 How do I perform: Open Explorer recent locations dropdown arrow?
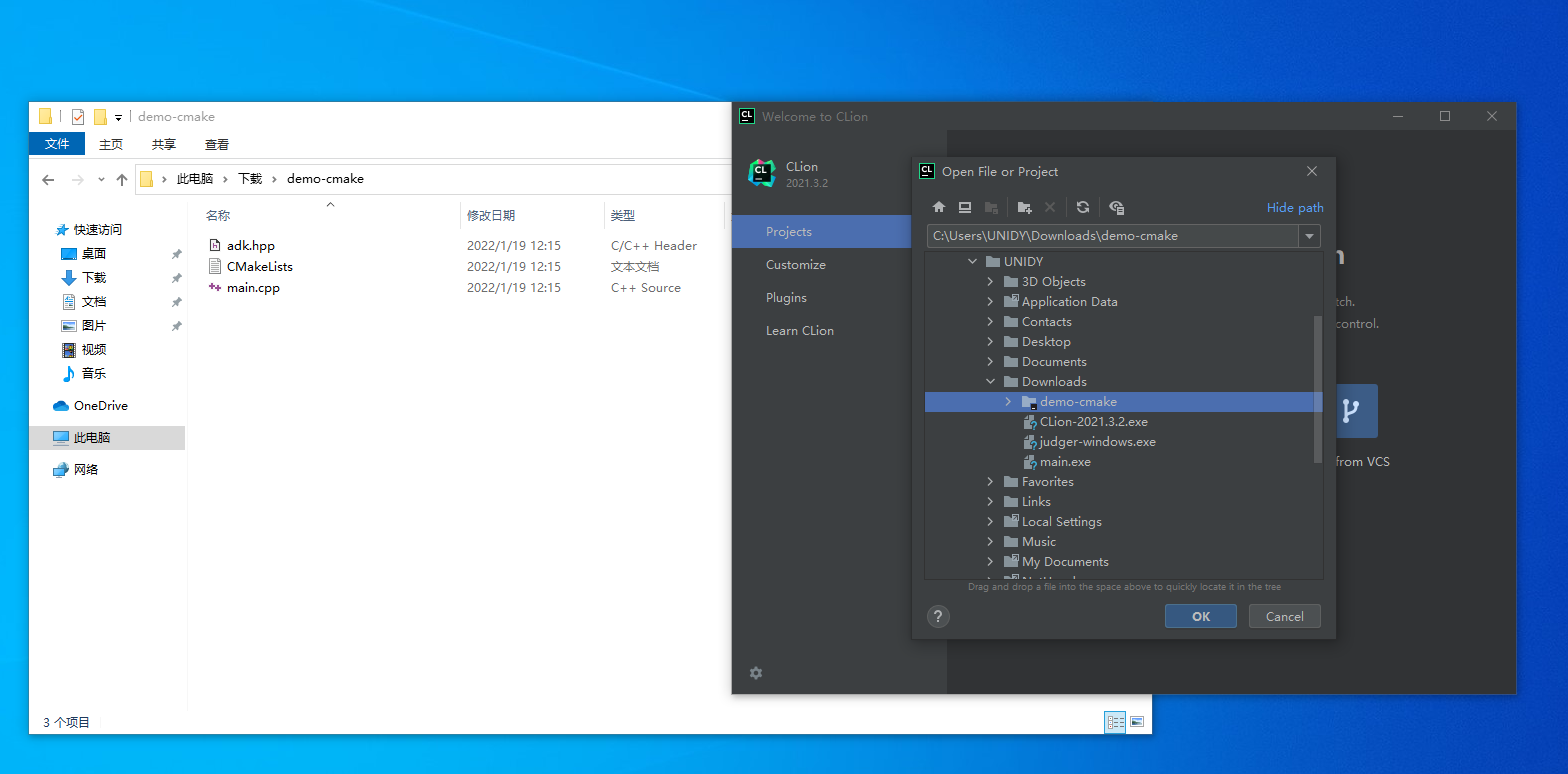pyautogui.click(x=101, y=180)
